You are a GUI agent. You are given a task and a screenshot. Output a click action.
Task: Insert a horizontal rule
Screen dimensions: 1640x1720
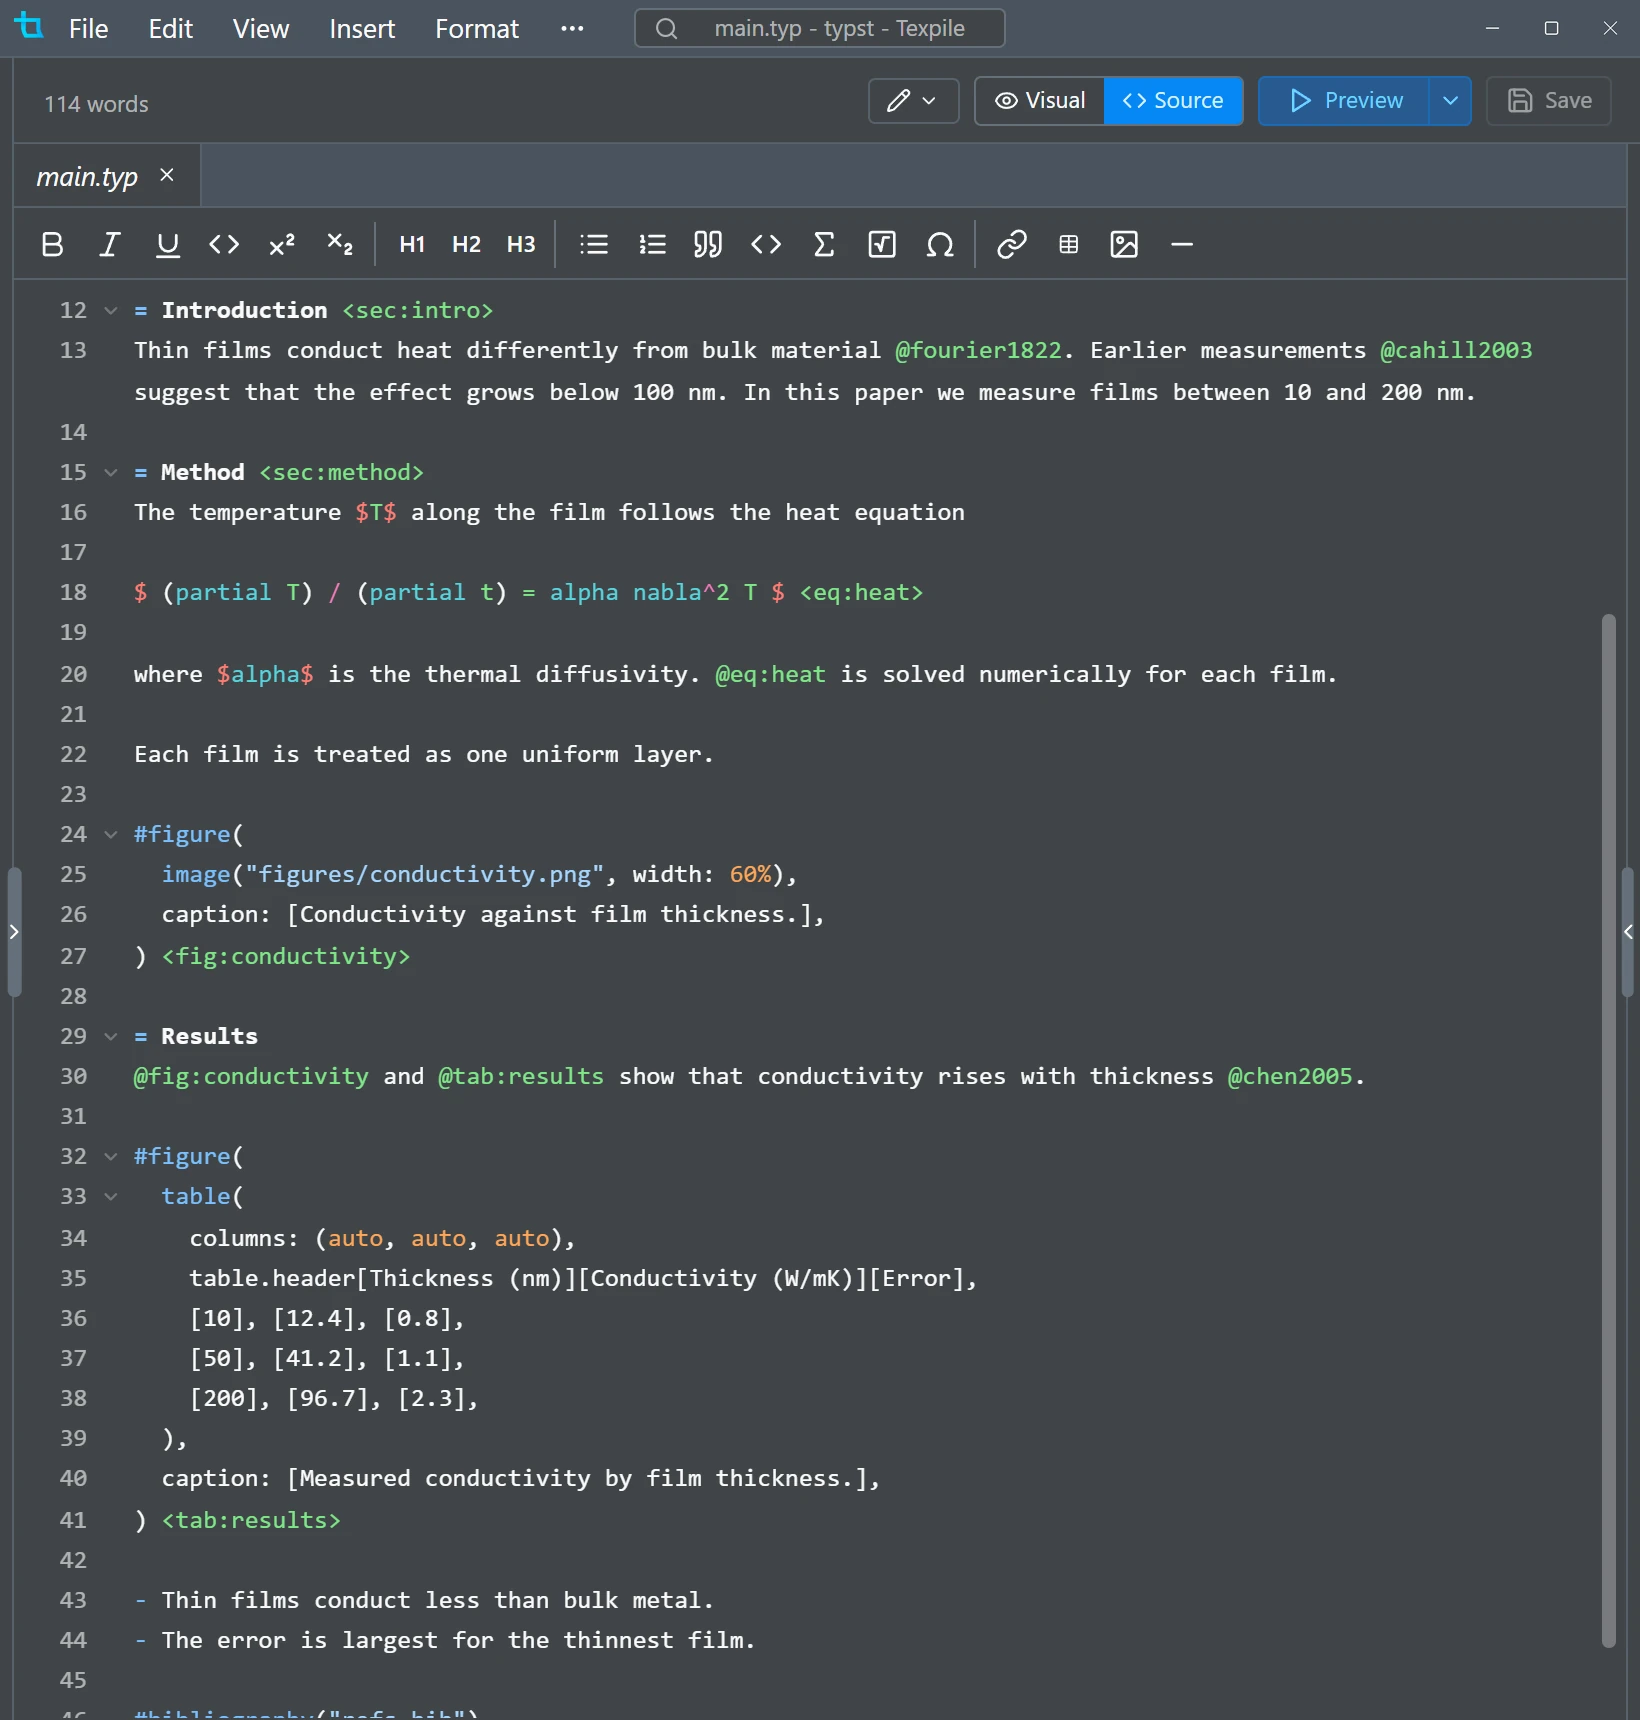[1182, 244]
